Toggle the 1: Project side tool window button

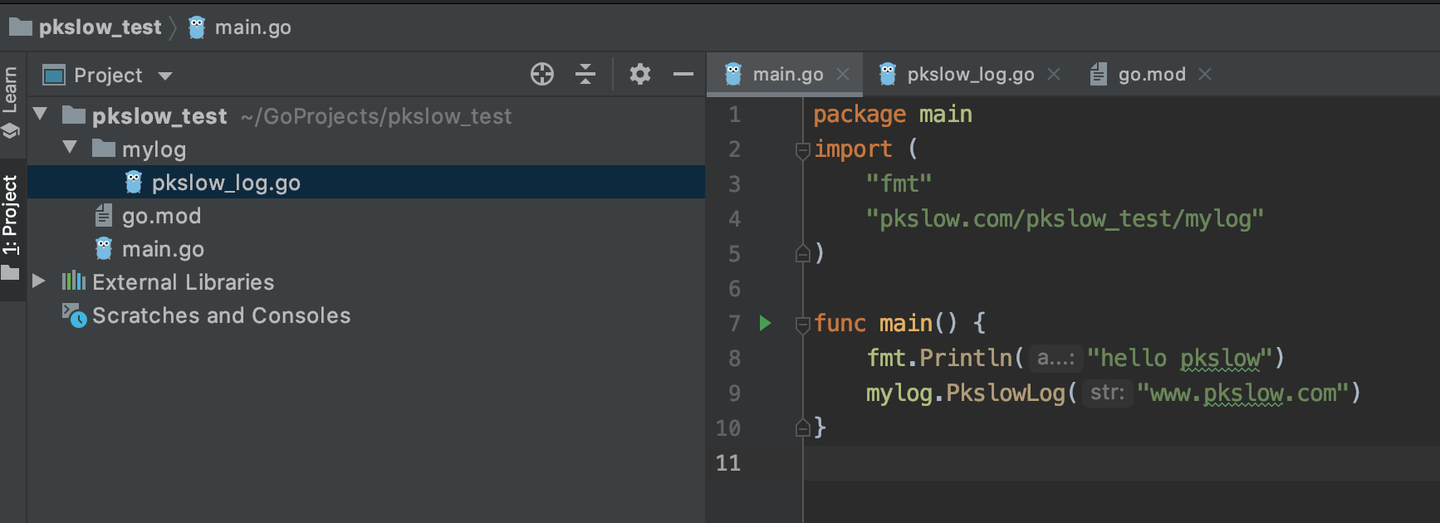[x=11, y=225]
